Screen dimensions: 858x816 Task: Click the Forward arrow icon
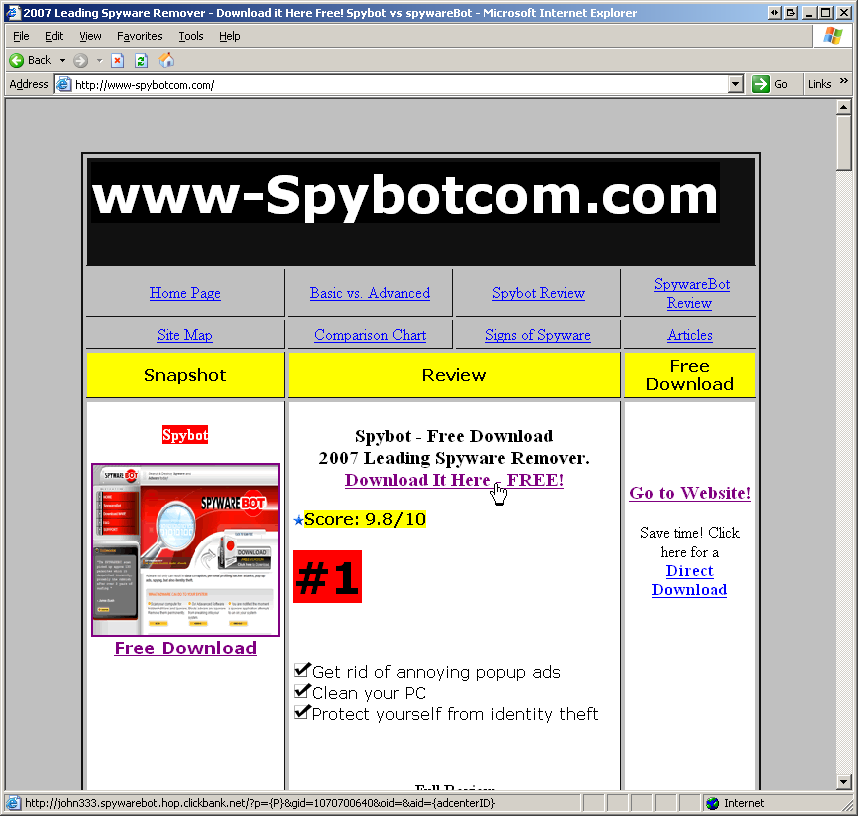[80, 60]
